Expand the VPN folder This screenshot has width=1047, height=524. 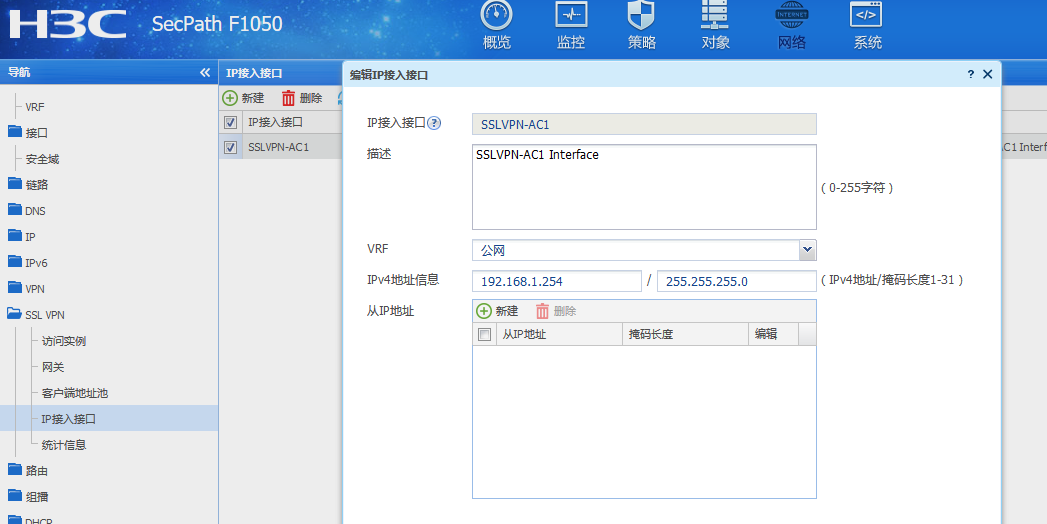[15, 288]
